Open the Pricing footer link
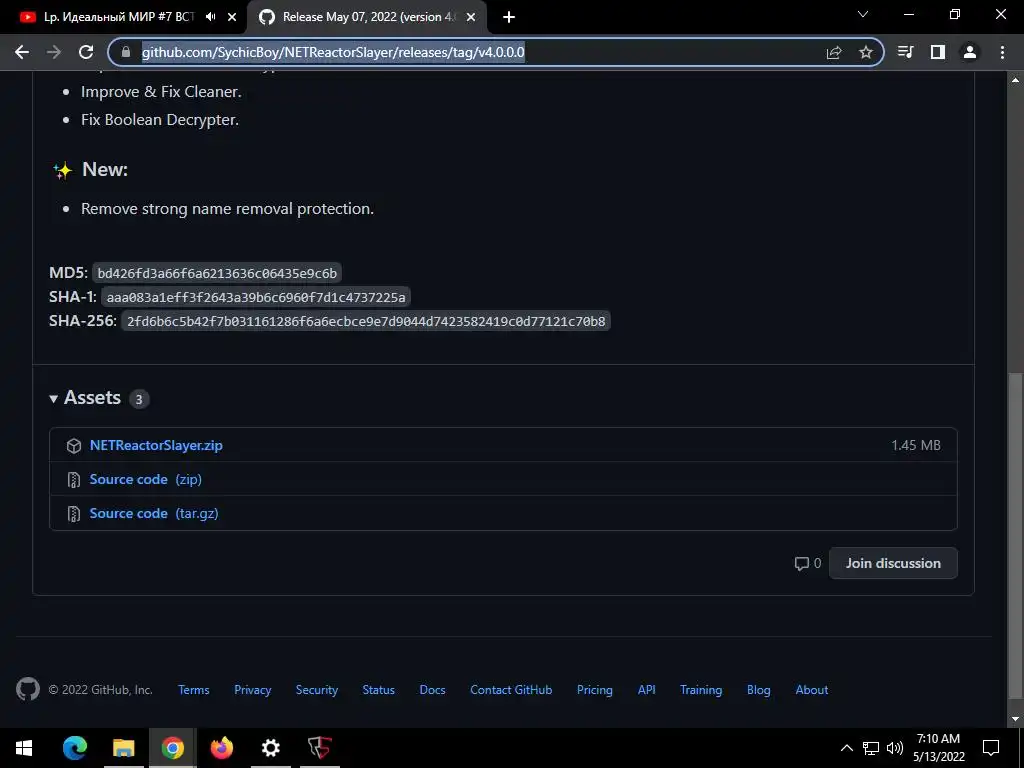This screenshot has width=1024, height=768. pyautogui.click(x=595, y=690)
